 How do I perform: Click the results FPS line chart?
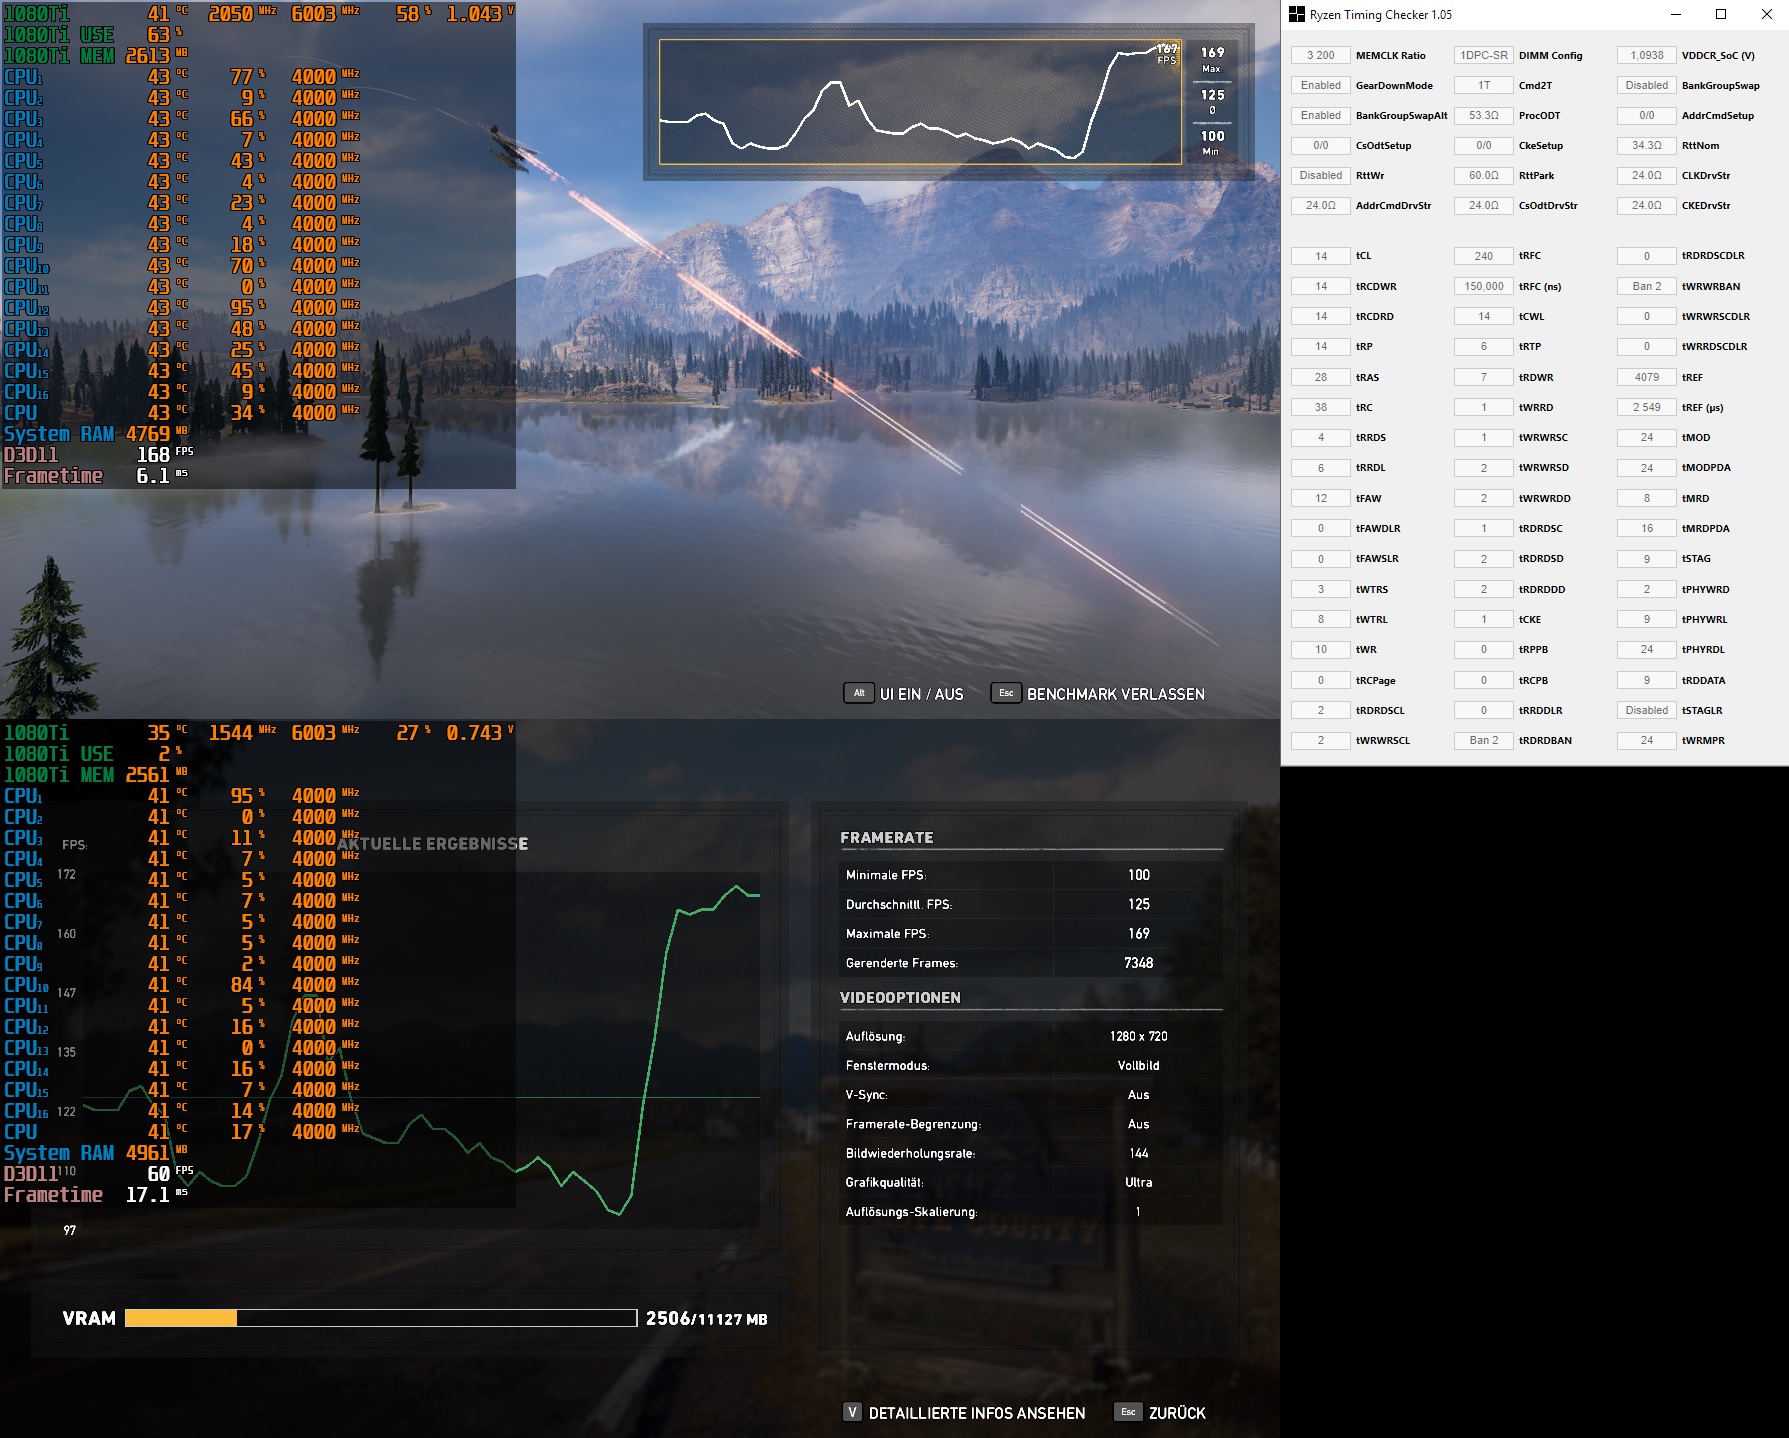coord(421,1050)
